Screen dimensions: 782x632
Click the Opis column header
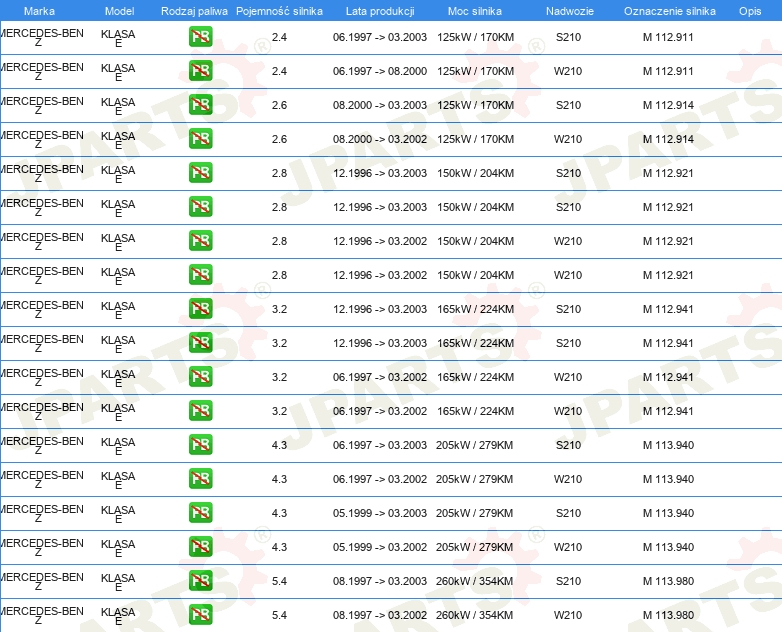(x=750, y=11)
